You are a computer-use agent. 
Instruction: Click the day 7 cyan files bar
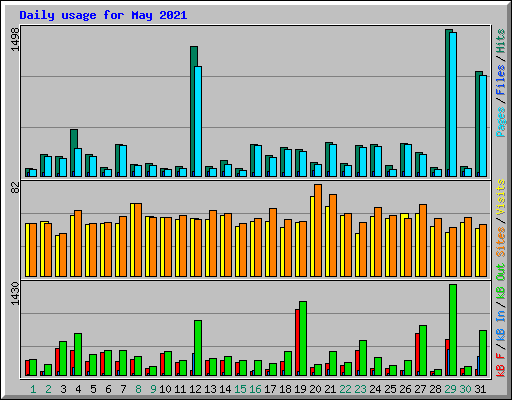123,161
